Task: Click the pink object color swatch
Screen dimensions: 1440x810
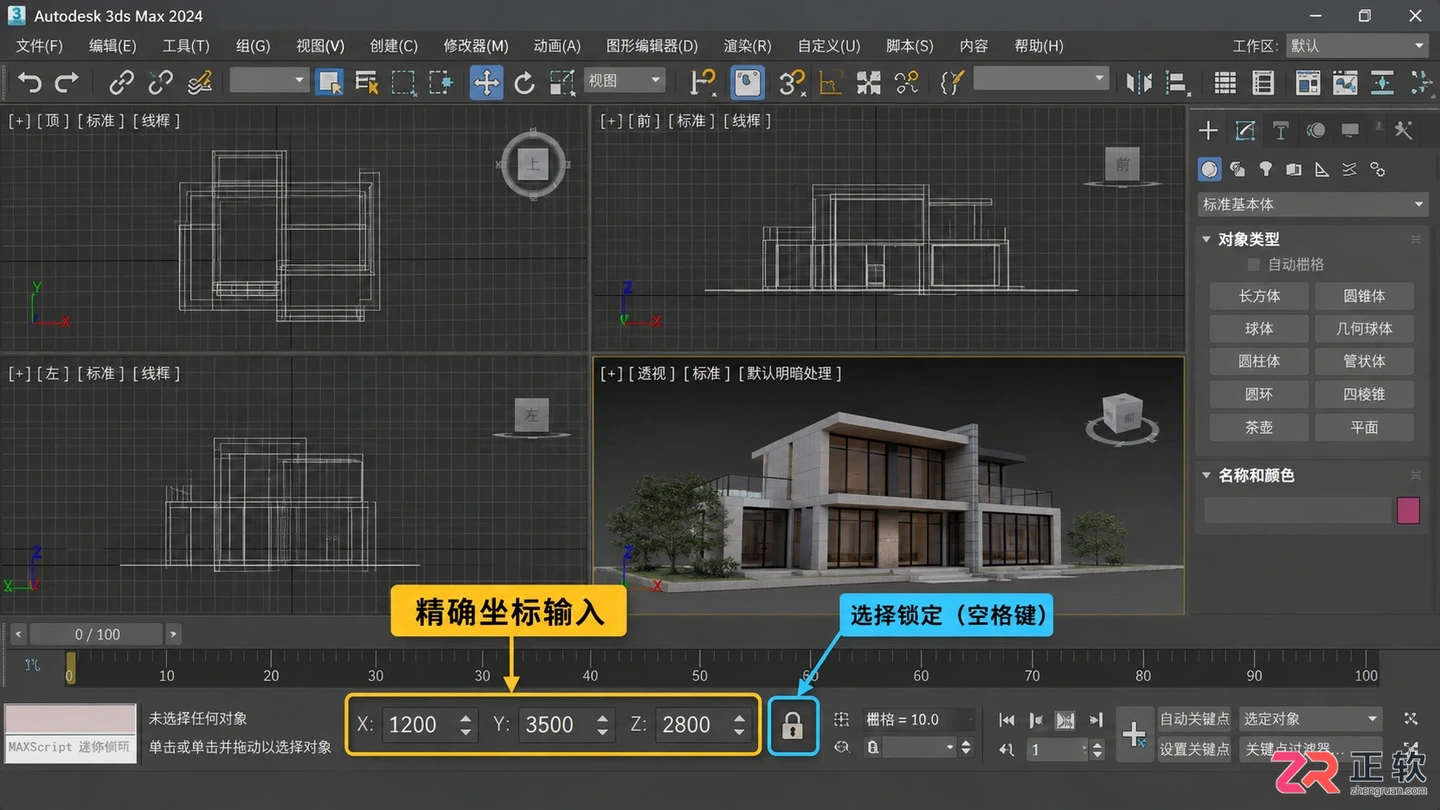Action: coord(1408,510)
